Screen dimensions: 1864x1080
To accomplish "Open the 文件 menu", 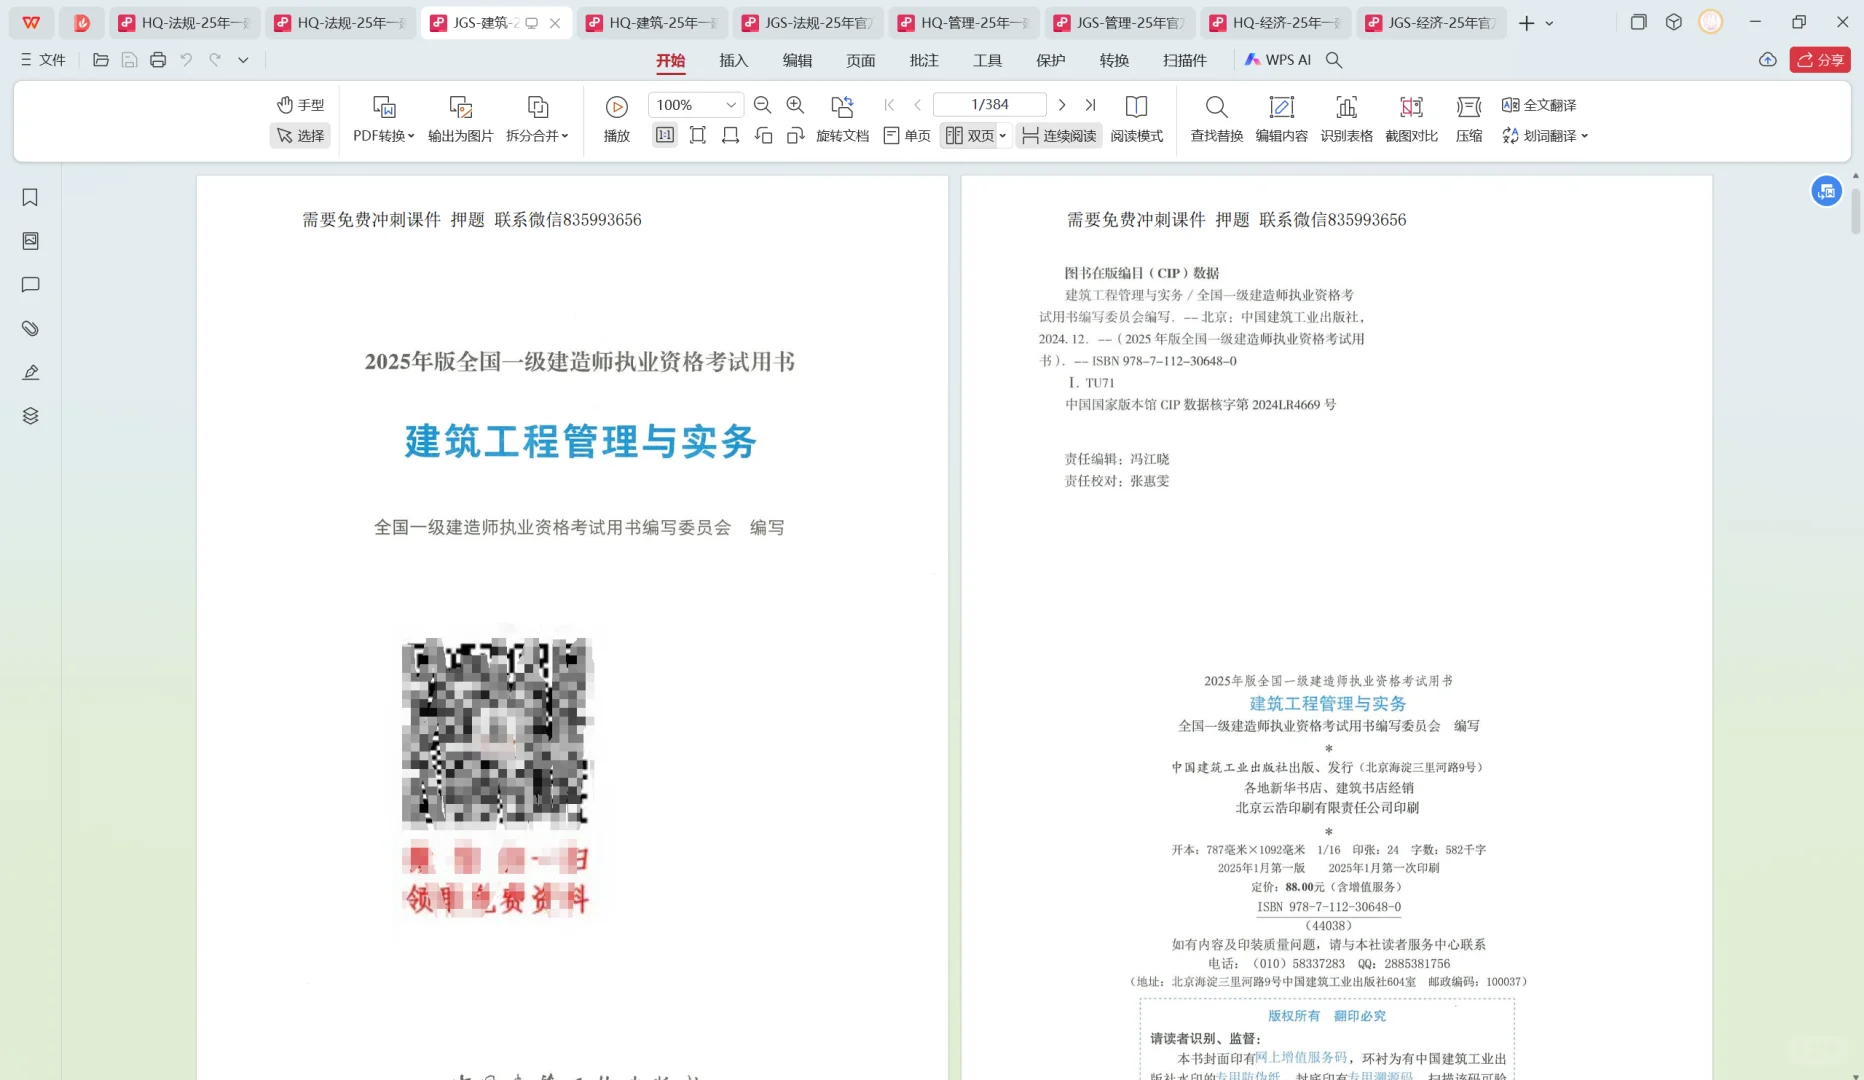I will point(43,60).
